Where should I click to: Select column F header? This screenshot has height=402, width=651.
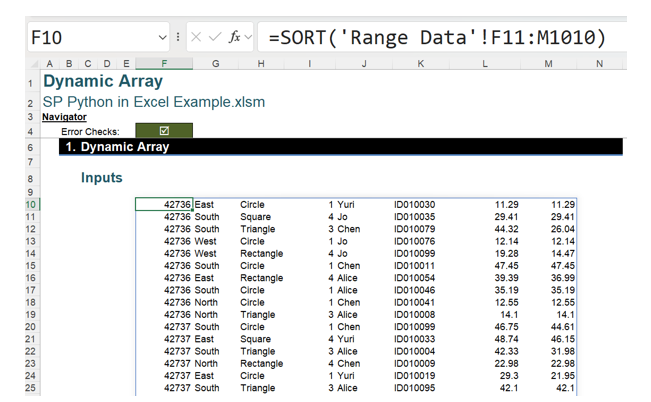164,64
